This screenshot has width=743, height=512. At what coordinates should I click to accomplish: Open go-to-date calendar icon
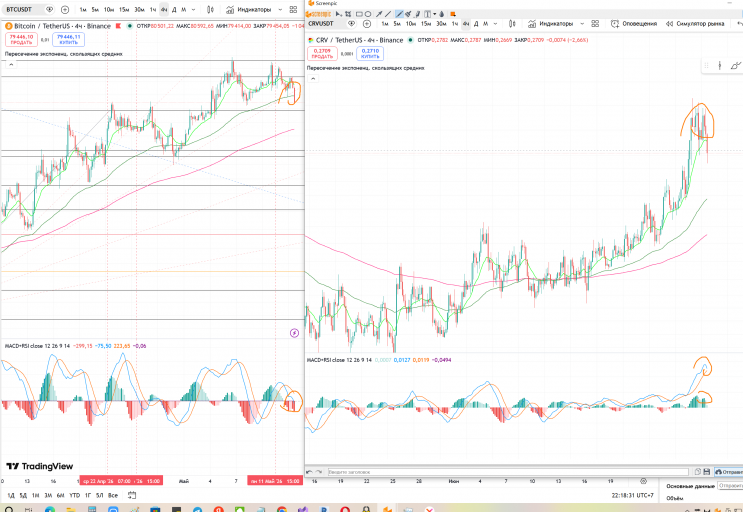tap(132, 495)
